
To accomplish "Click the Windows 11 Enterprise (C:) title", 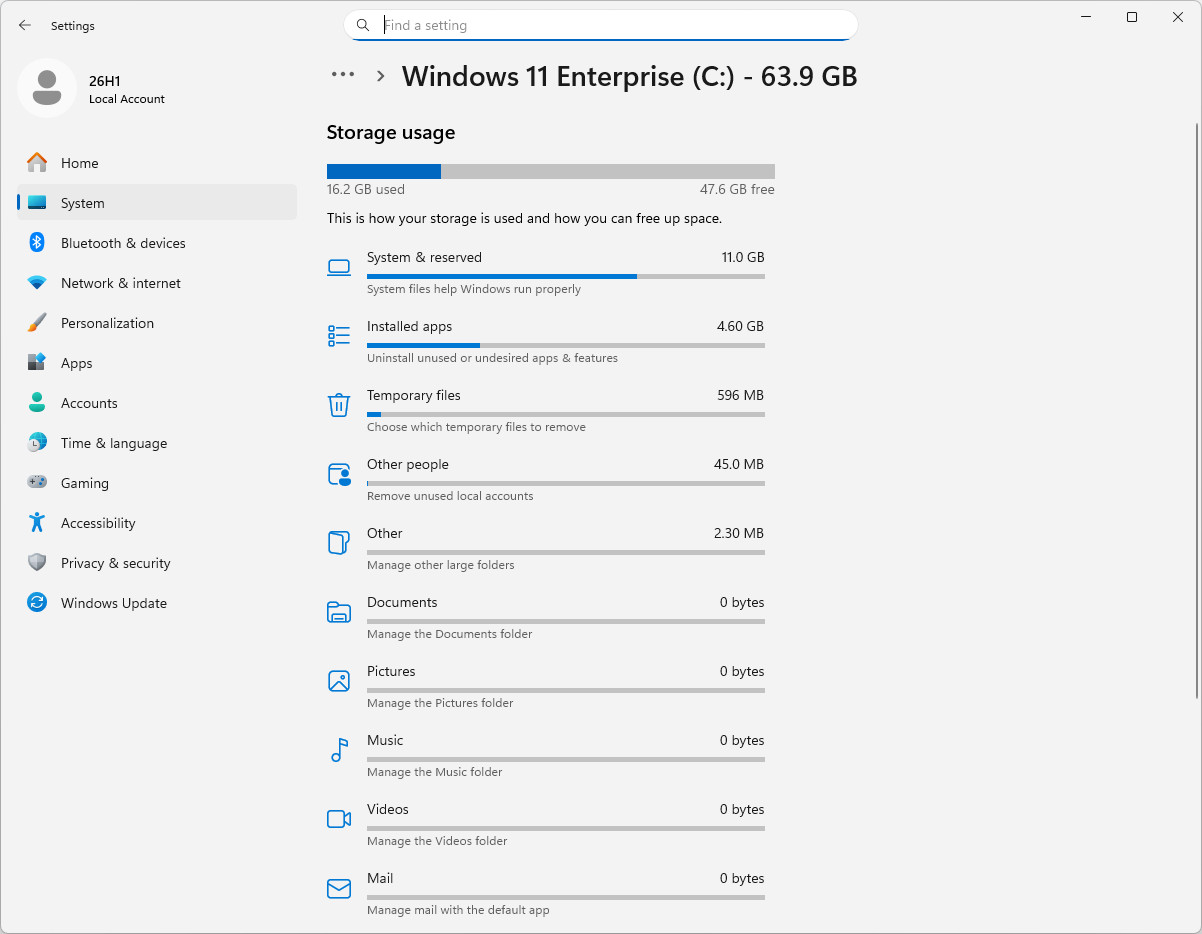I will pos(630,76).
